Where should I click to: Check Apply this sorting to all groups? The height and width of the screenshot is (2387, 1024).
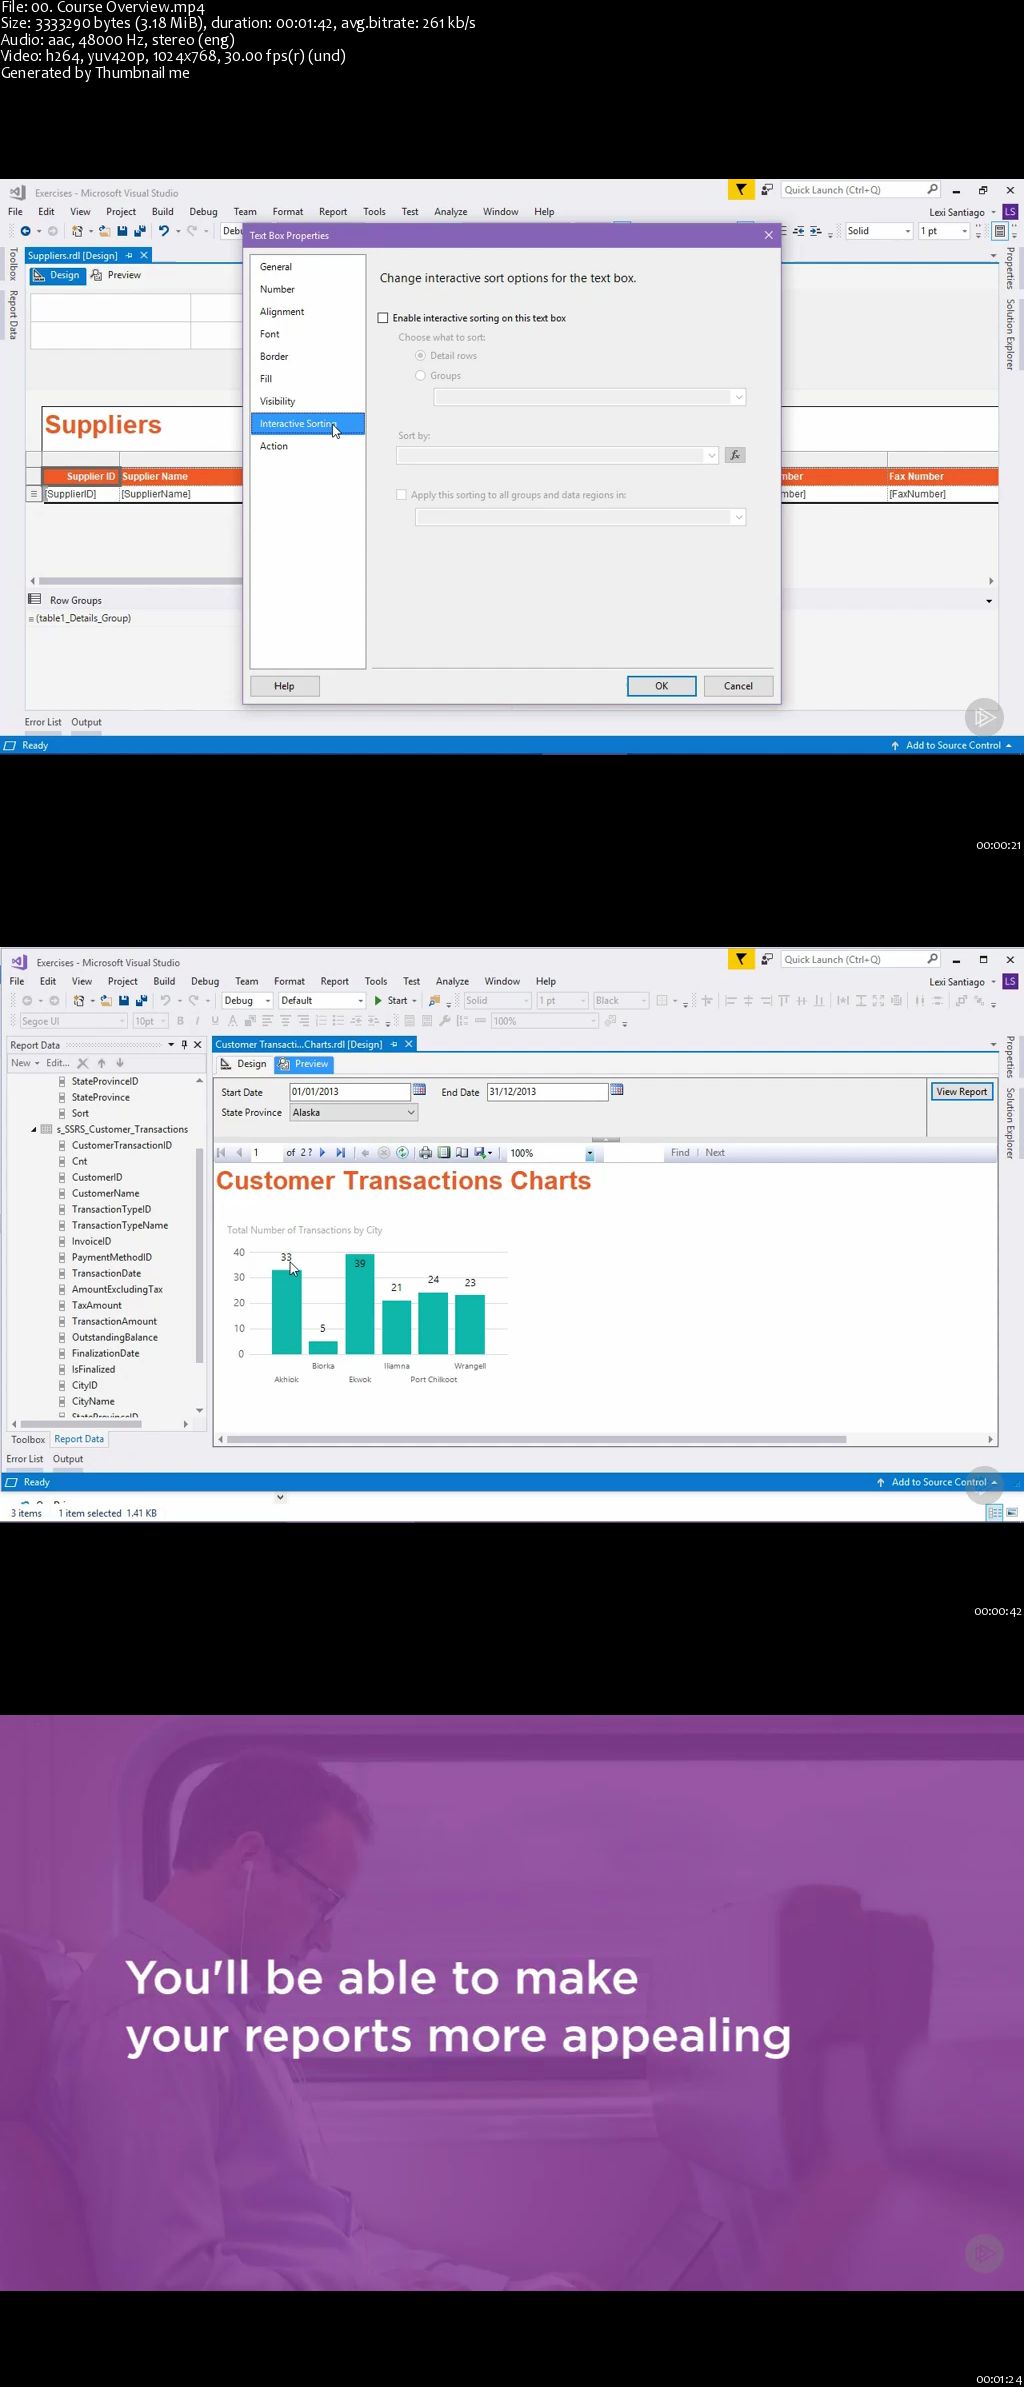point(401,495)
